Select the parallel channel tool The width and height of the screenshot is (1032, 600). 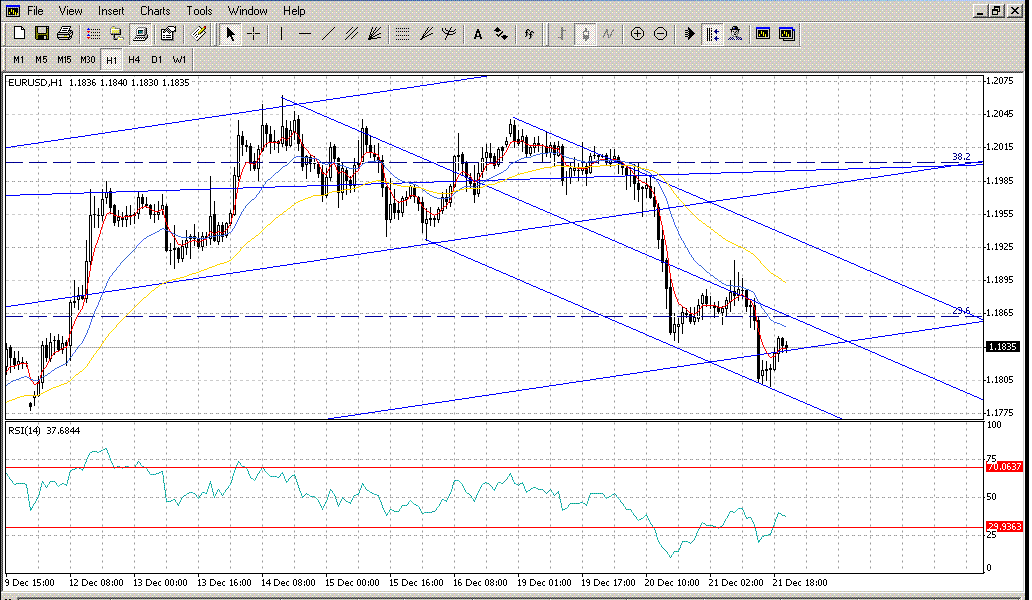click(x=351, y=34)
